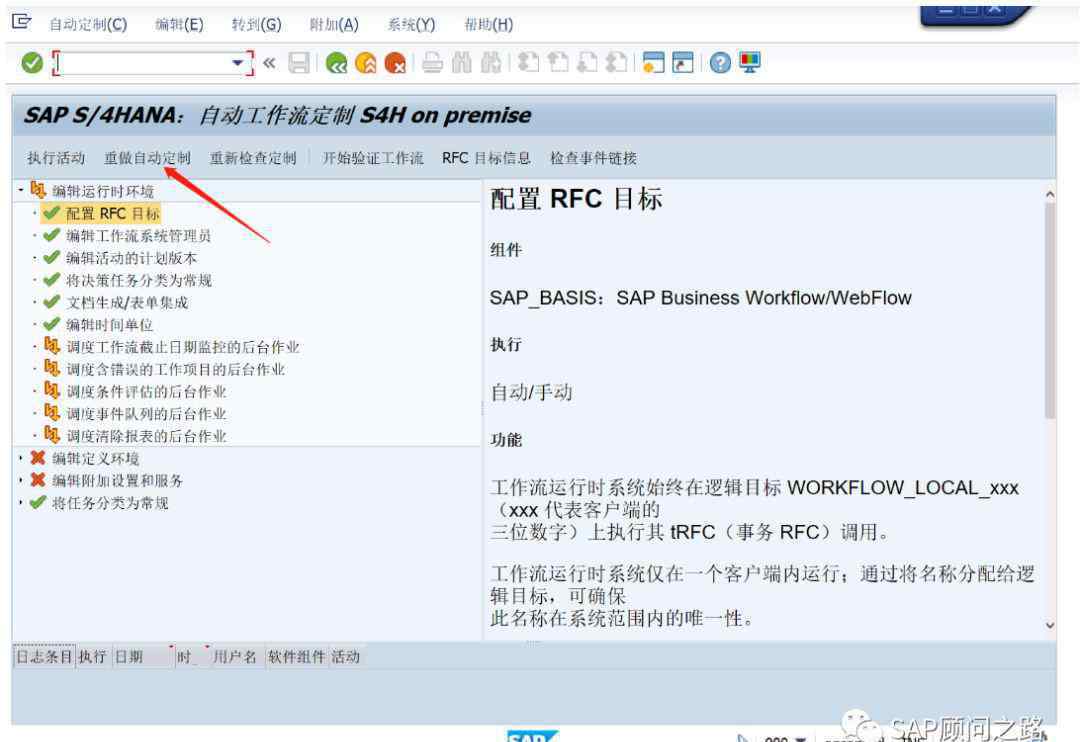Select the 配置 RFC 目标 tree item

click(112, 214)
